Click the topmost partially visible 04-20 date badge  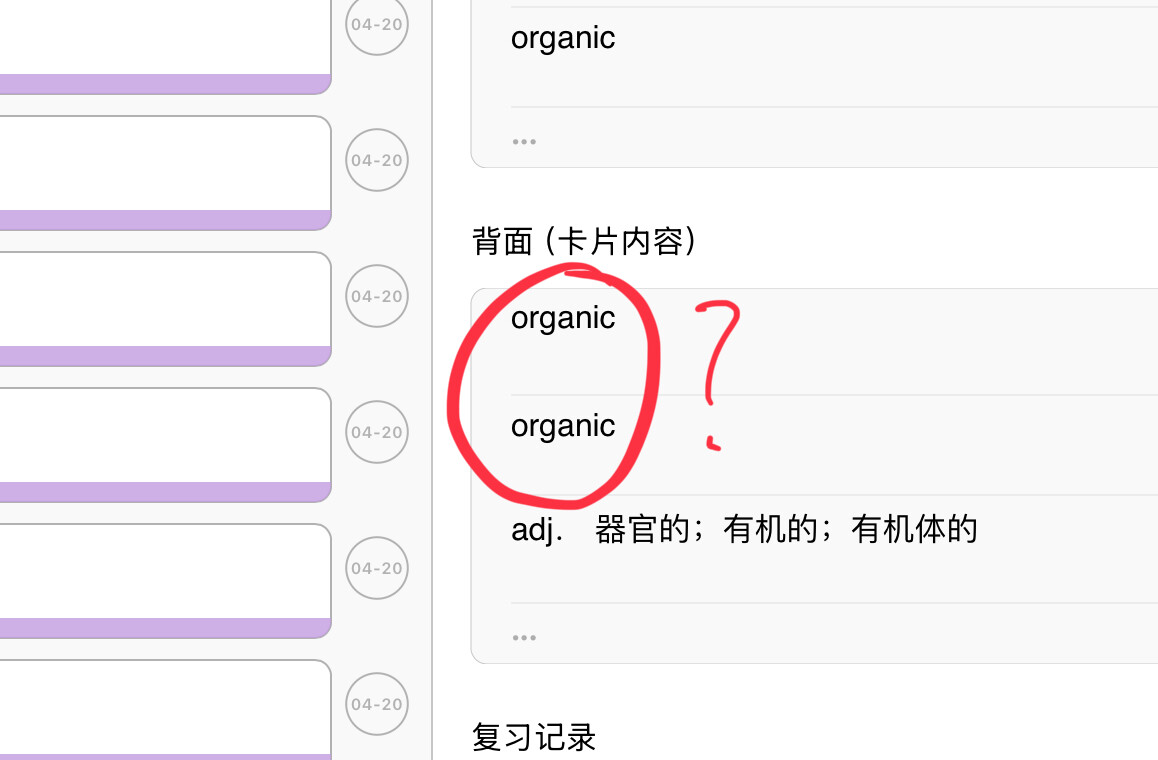pyautogui.click(x=377, y=24)
